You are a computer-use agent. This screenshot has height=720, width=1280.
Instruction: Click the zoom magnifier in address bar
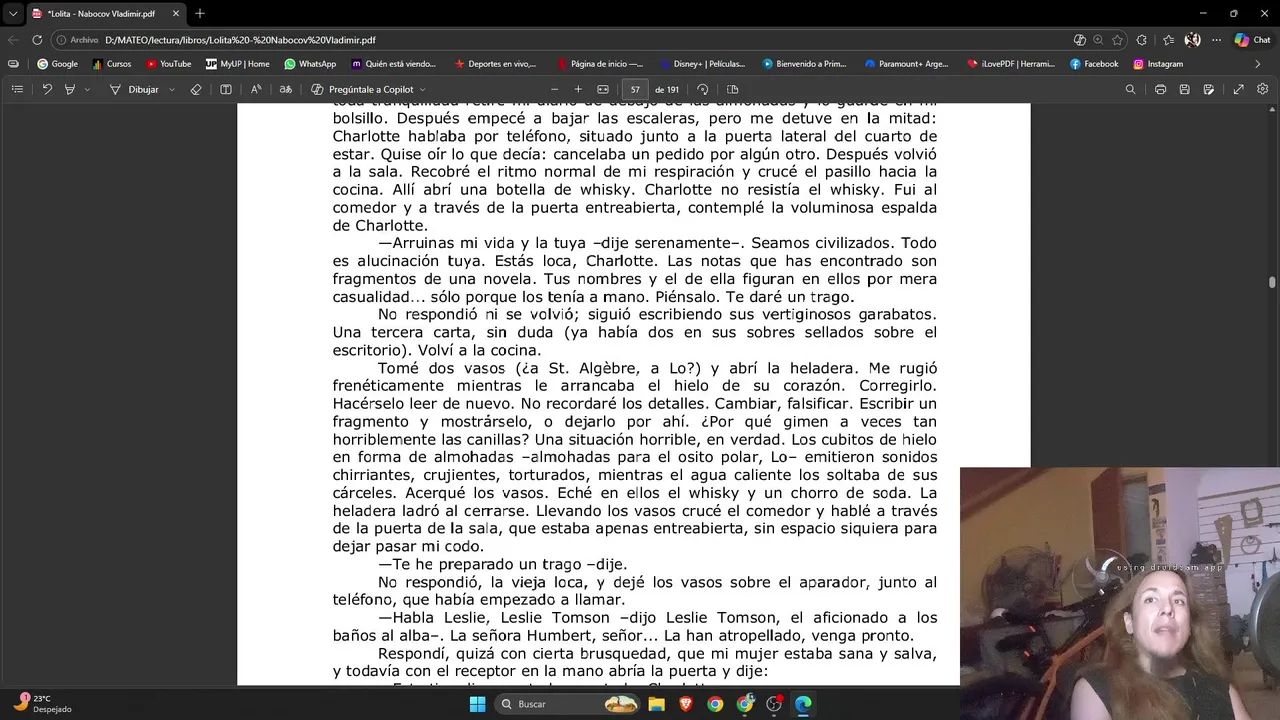click(x=1098, y=40)
